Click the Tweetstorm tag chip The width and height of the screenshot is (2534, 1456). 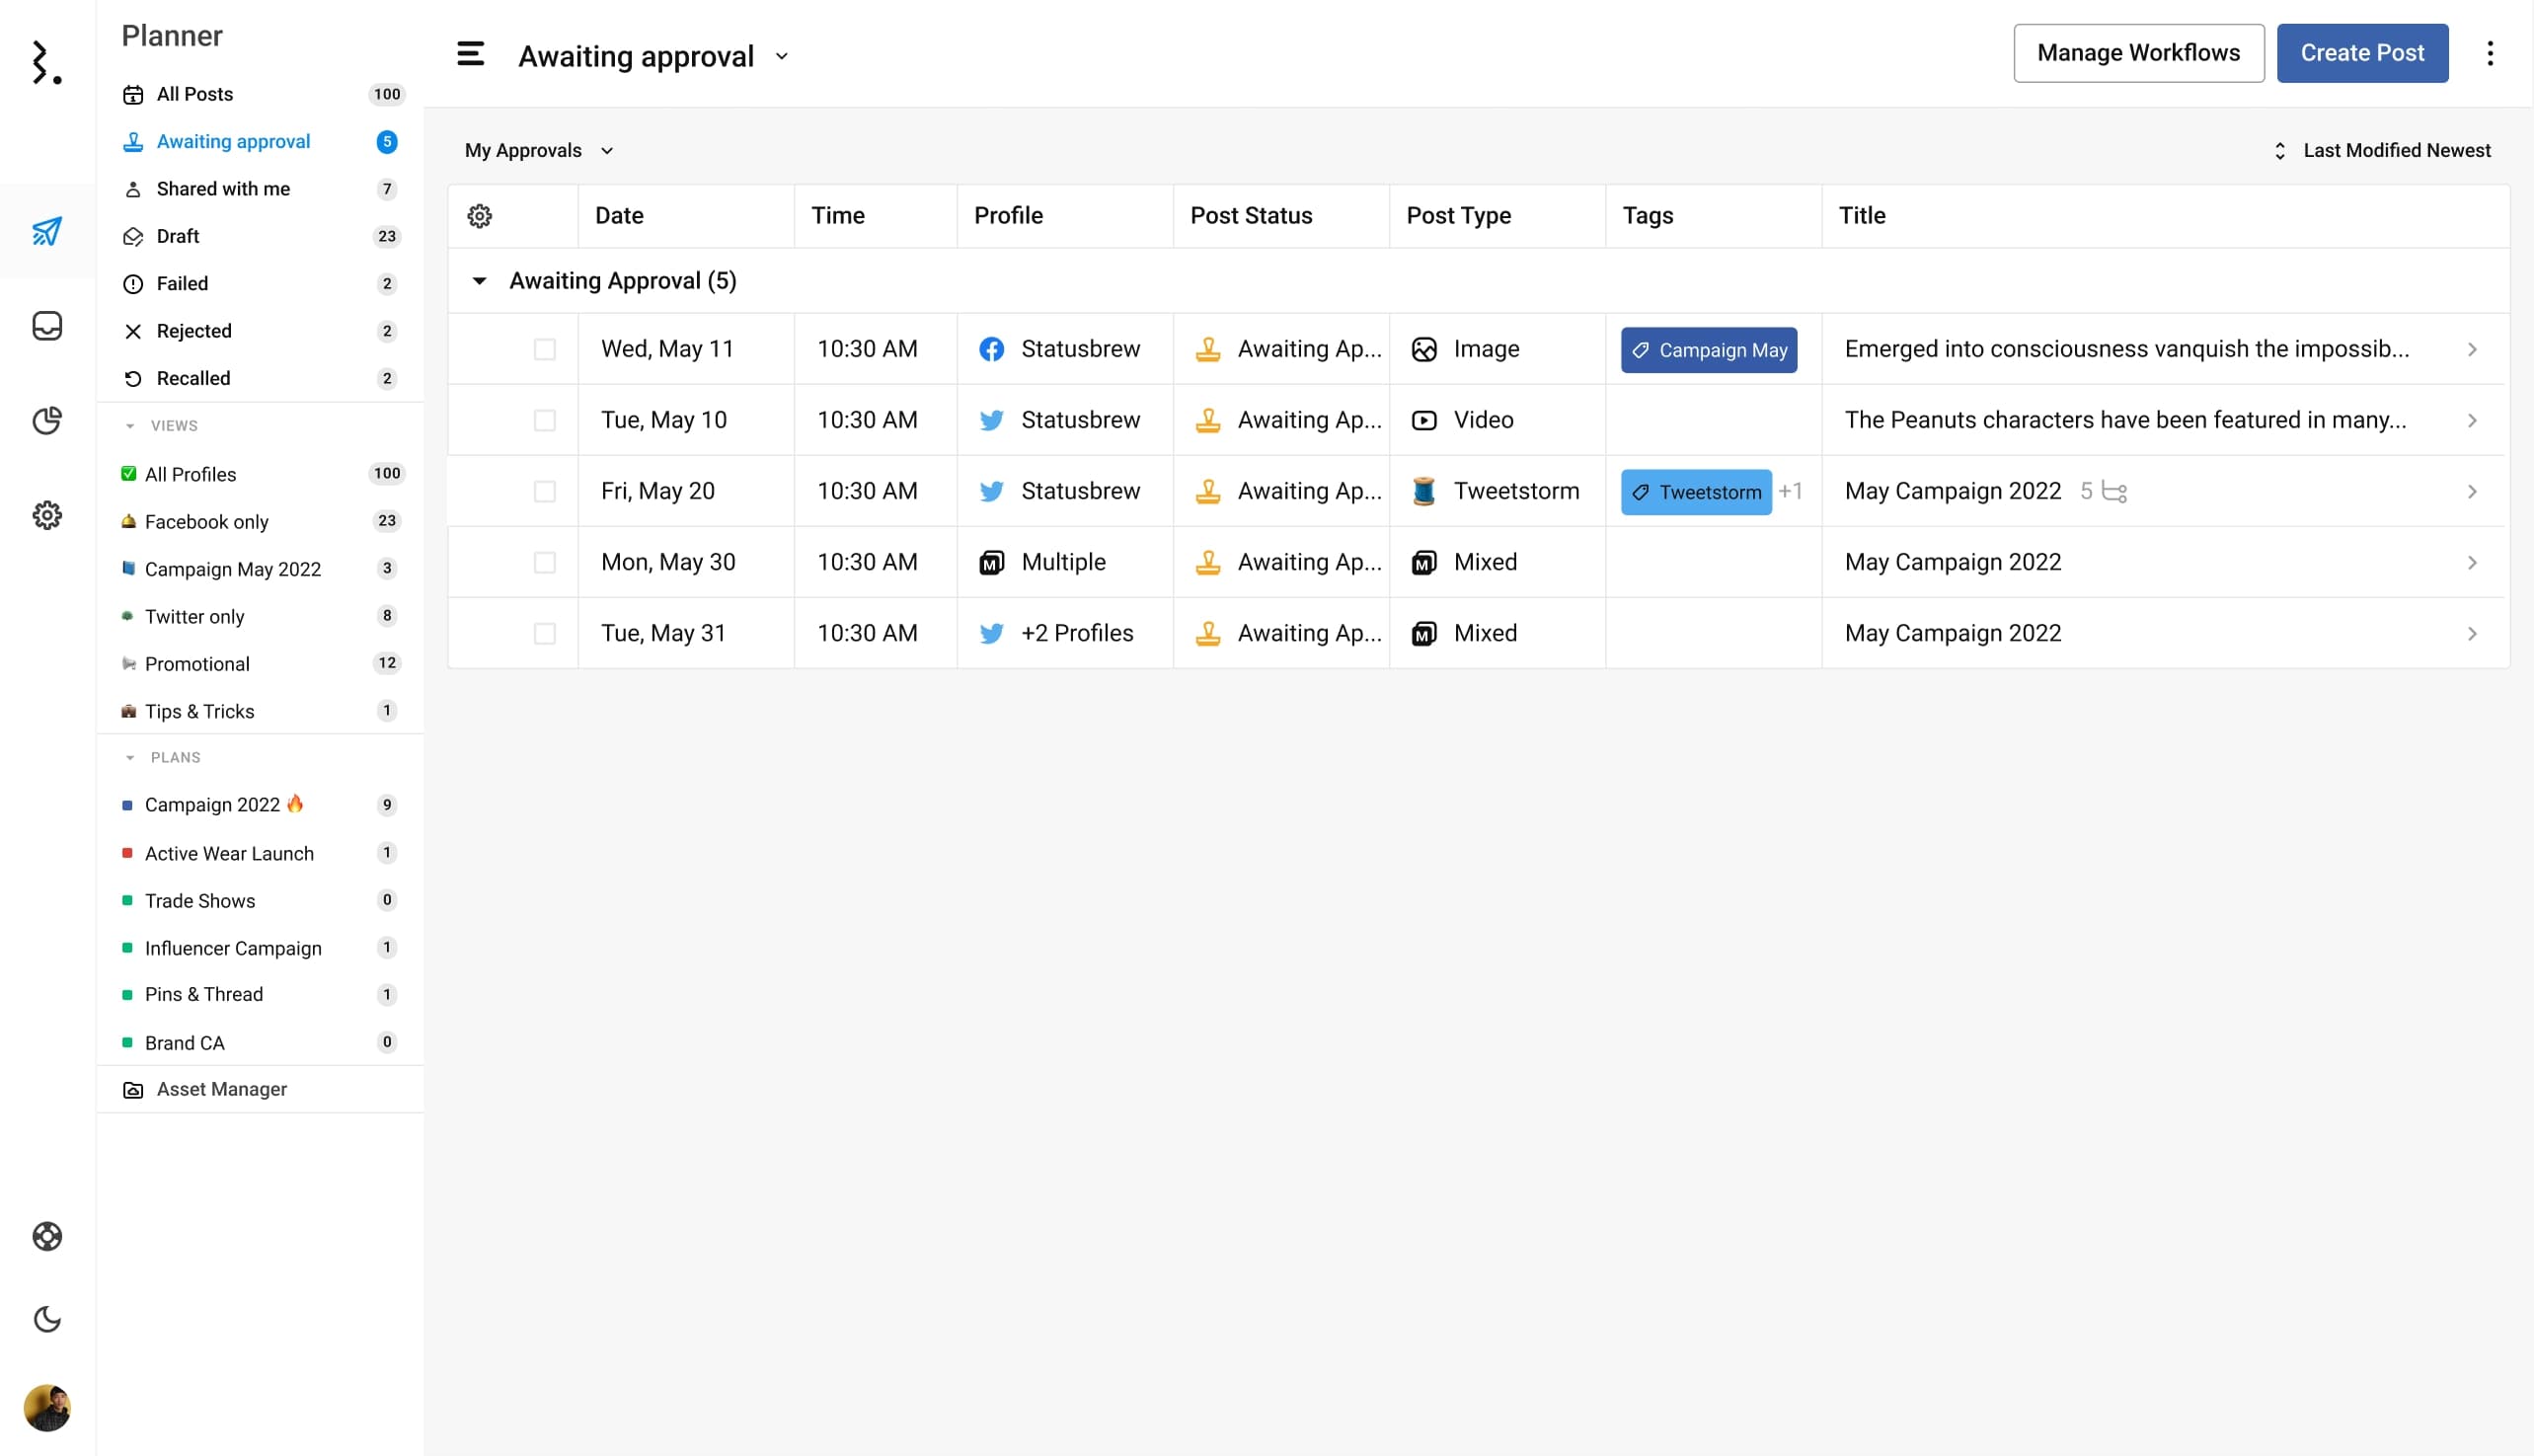(x=1696, y=492)
